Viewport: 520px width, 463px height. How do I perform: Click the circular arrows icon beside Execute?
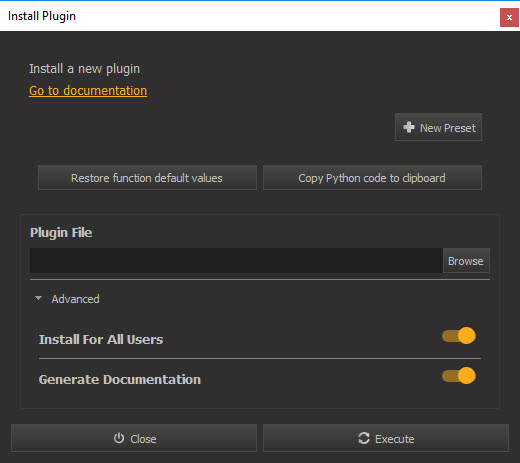pyautogui.click(x=364, y=438)
